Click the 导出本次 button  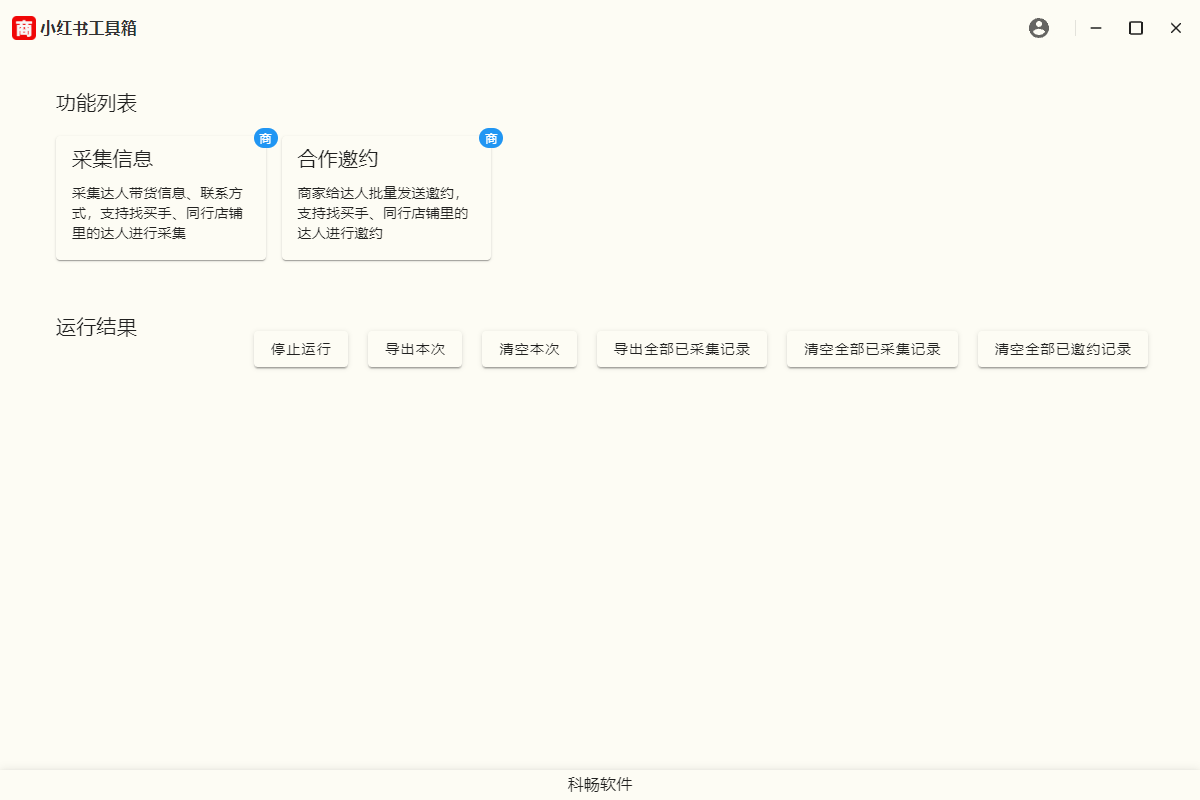[x=415, y=349]
